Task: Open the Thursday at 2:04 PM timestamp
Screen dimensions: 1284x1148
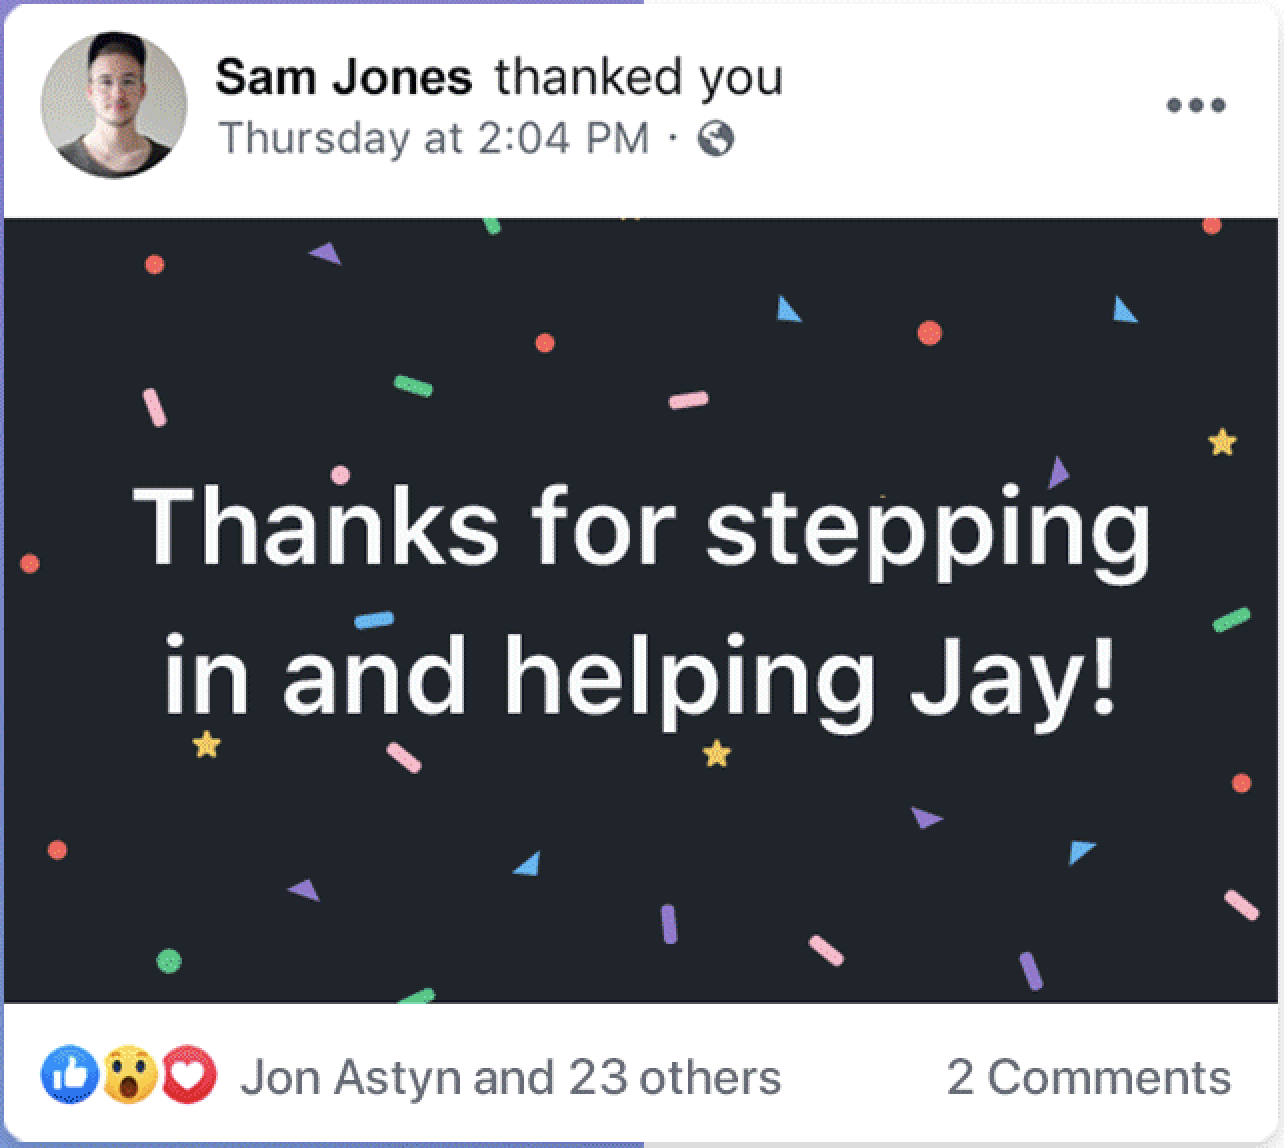Action: coord(433,138)
